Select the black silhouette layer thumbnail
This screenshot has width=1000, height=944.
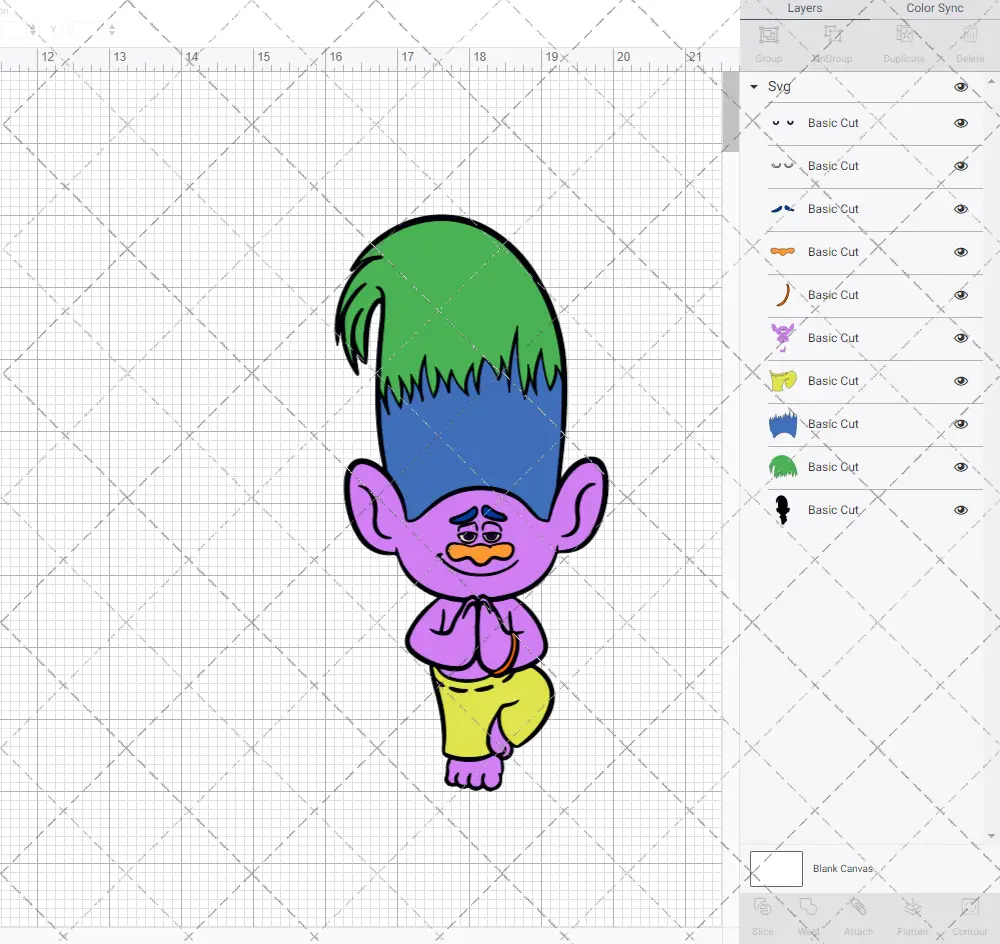783,510
